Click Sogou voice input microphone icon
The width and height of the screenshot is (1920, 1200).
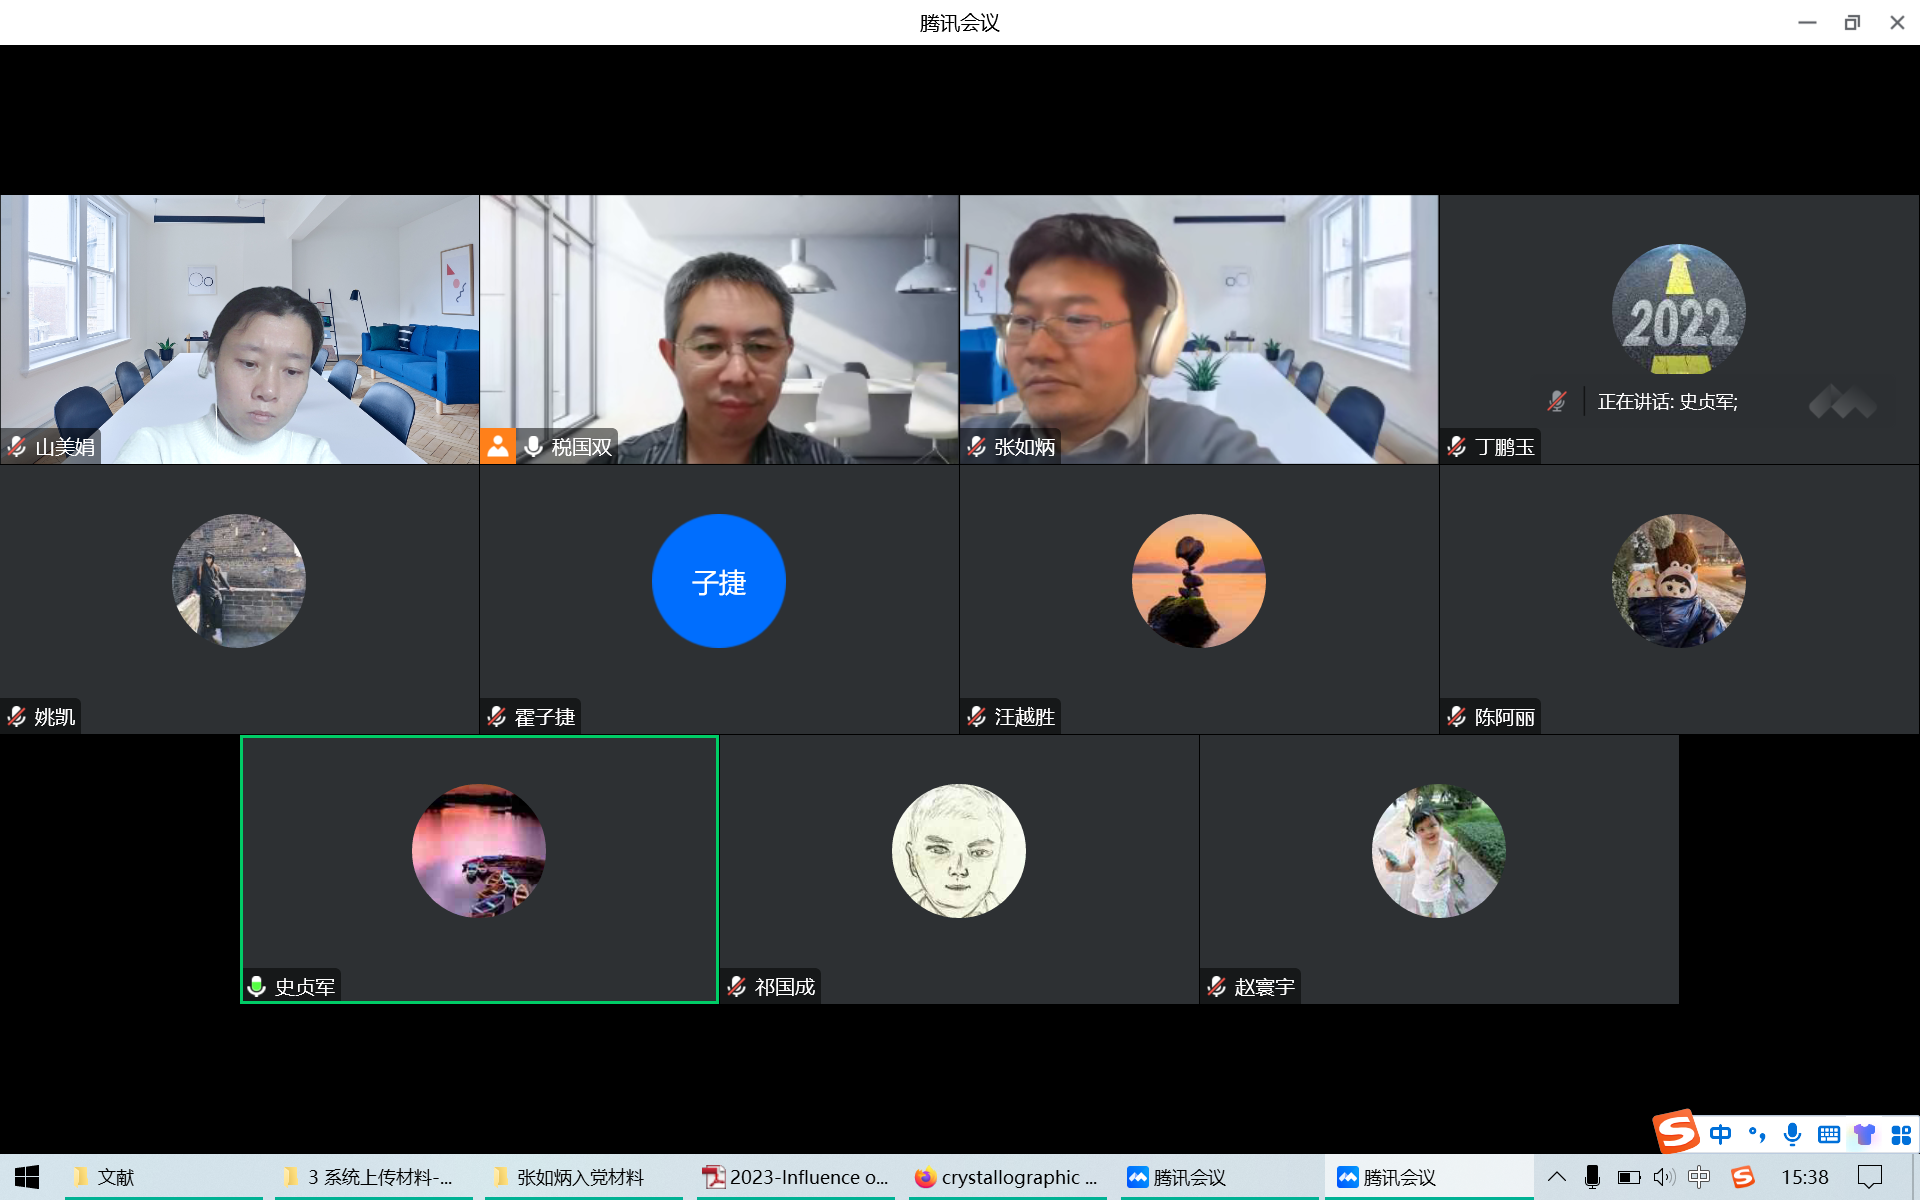1792,1134
